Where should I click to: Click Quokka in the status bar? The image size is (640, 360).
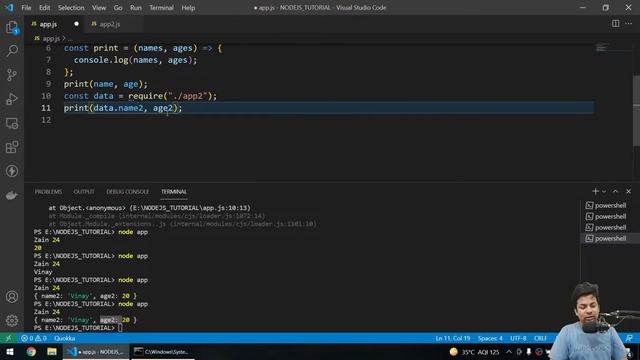64,338
